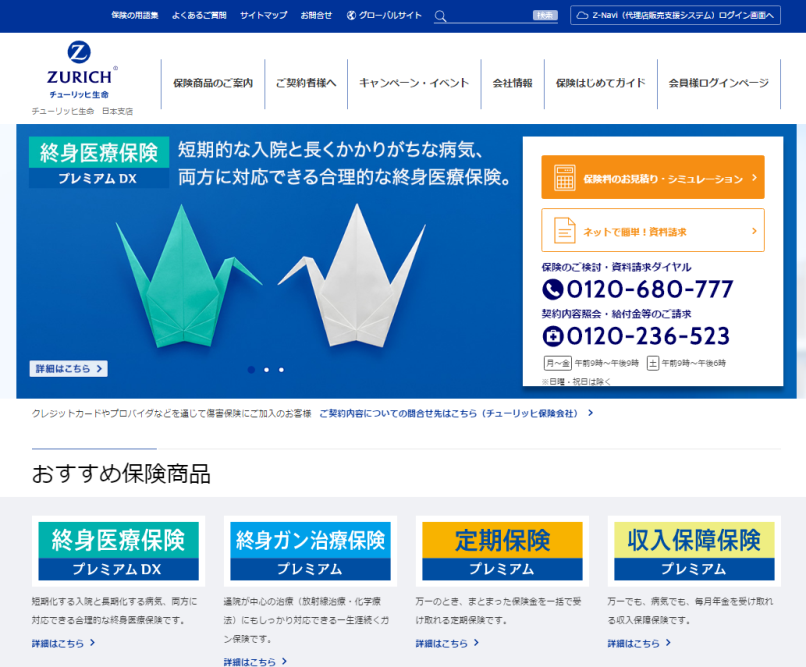This screenshot has width=806, height=667.
Task: Click phone number 0120-236-523
Action: [x=648, y=336]
